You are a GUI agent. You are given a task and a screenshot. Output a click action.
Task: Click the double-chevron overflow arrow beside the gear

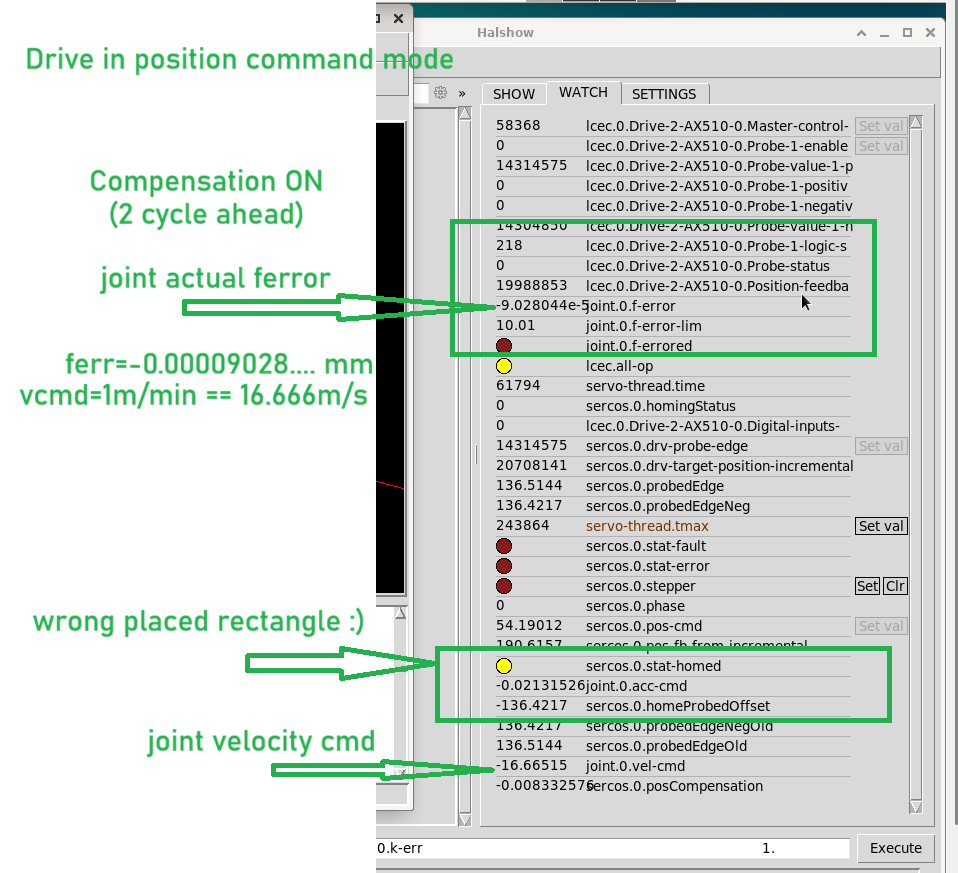click(x=462, y=93)
